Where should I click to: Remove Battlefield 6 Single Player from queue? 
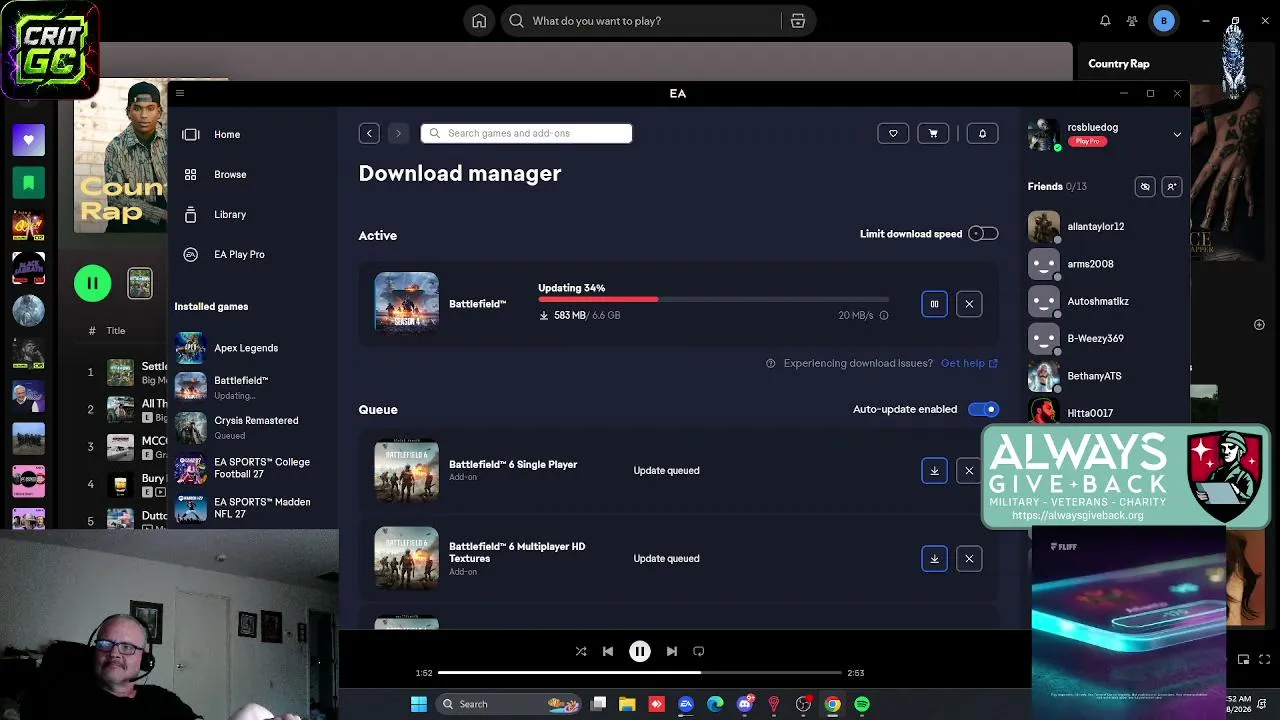pyautogui.click(x=969, y=470)
